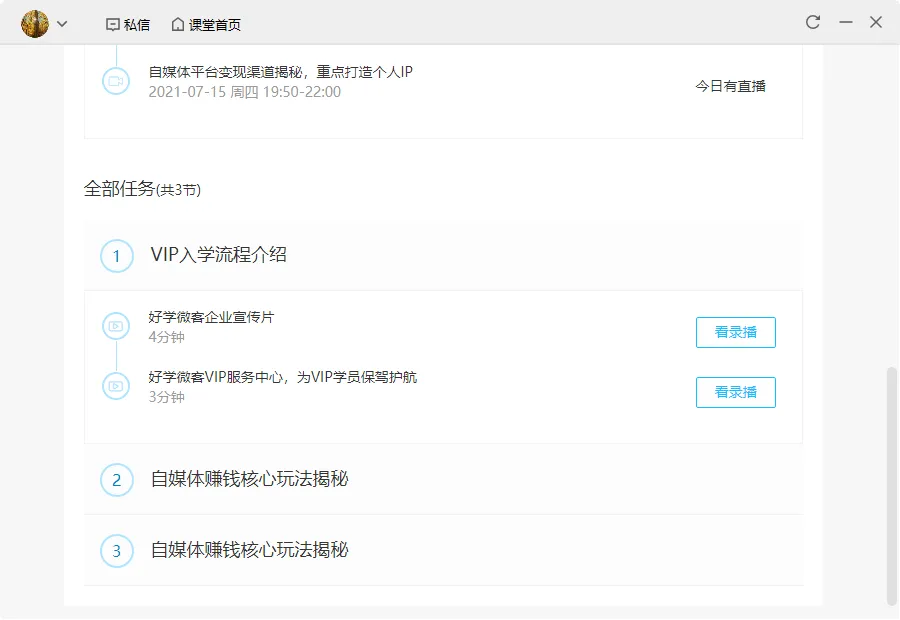Click the 全部任务(共3节) heading
The image size is (900, 620).
pyautogui.click(x=142, y=189)
